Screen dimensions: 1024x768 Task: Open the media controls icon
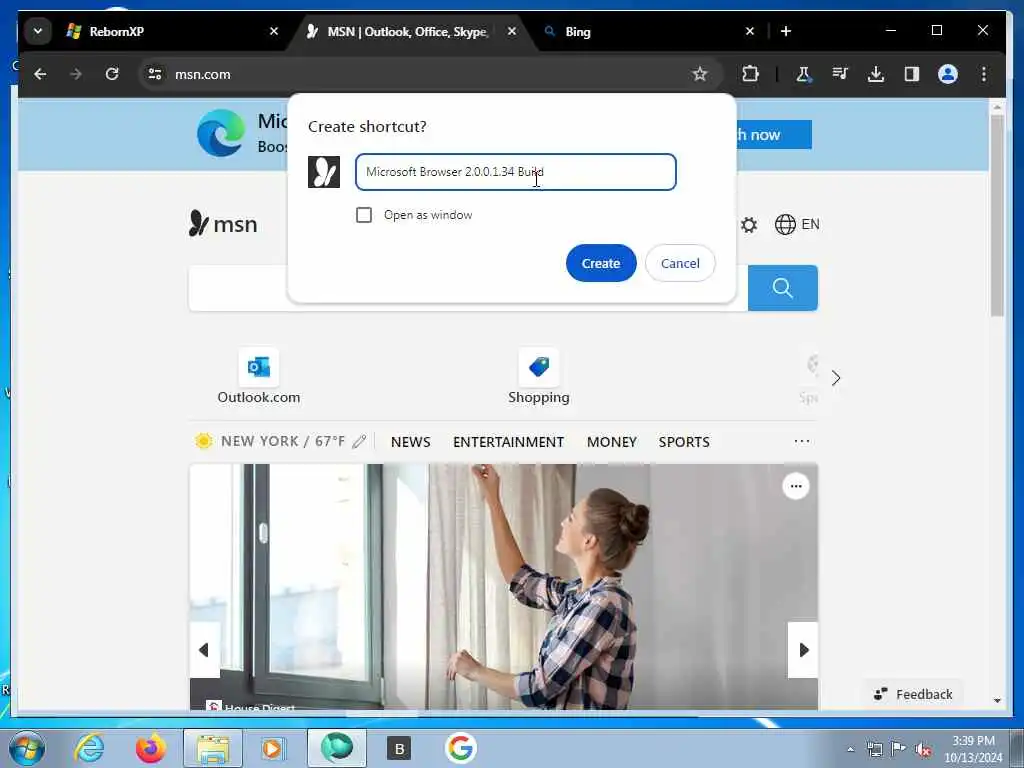[x=840, y=74]
